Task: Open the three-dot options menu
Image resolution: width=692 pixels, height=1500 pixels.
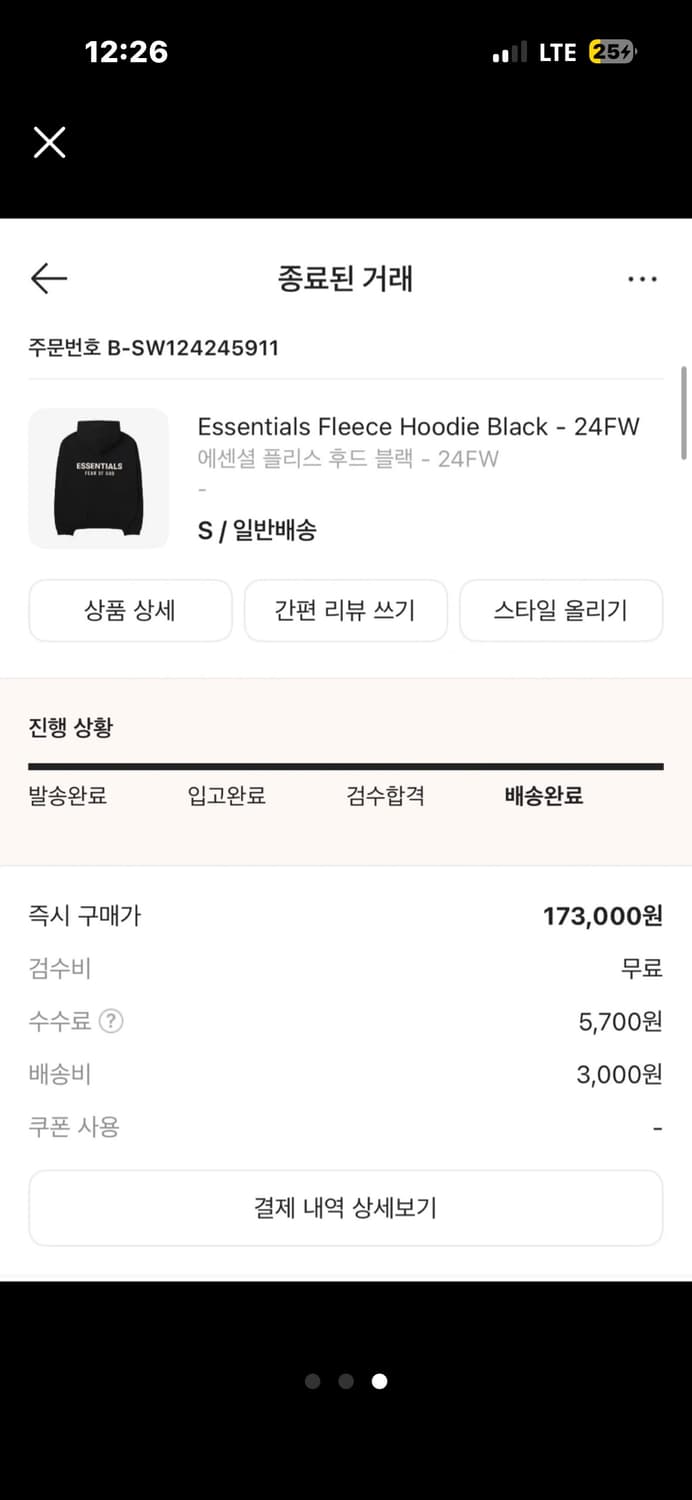Action: point(642,278)
